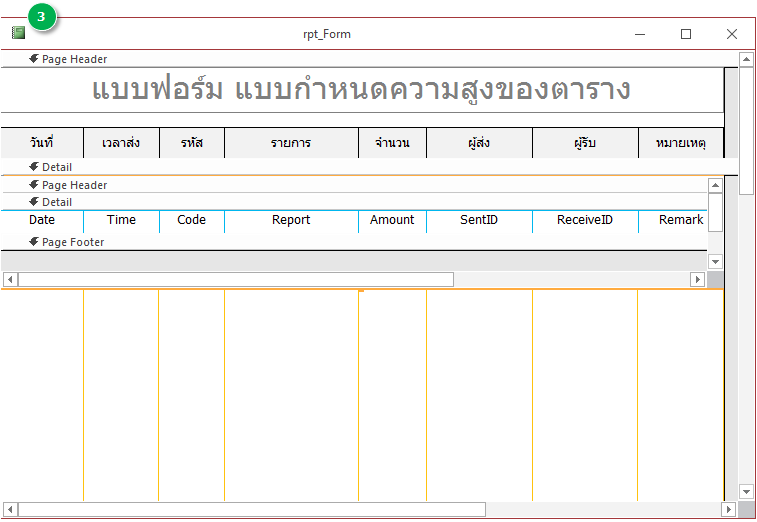The image size is (757, 522).
Task: Select the Remark text box
Action: pos(673,221)
